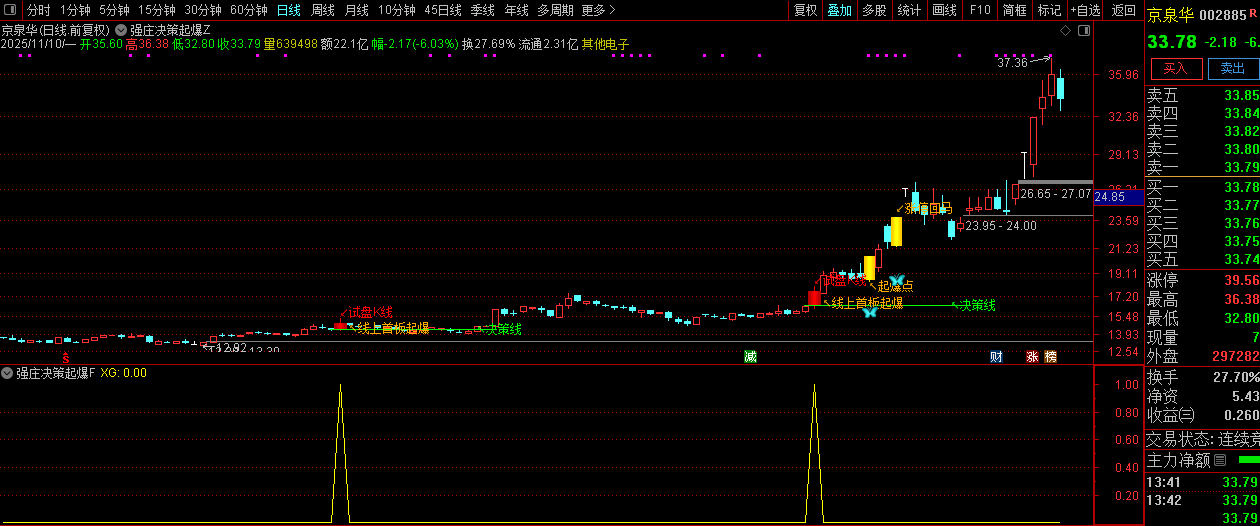Click the red R badge beside 002885
The image size is (1260, 526).
(1253, 15)
